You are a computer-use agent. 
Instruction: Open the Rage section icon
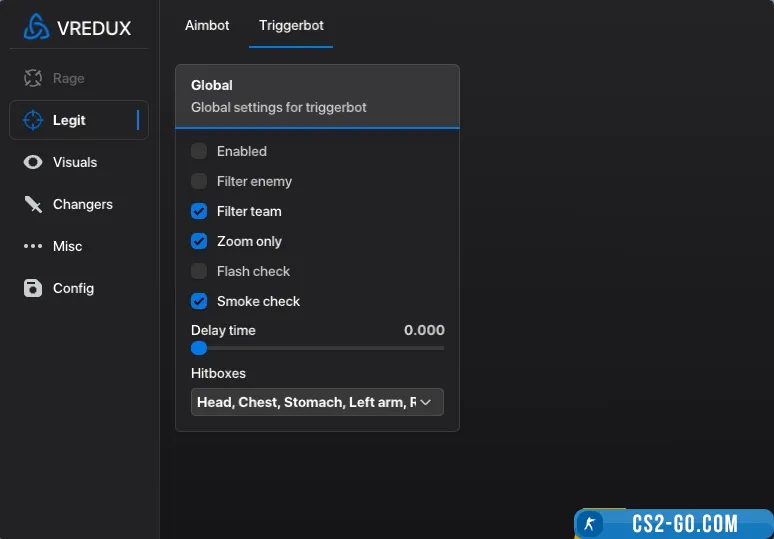click(x=33, y=78)
